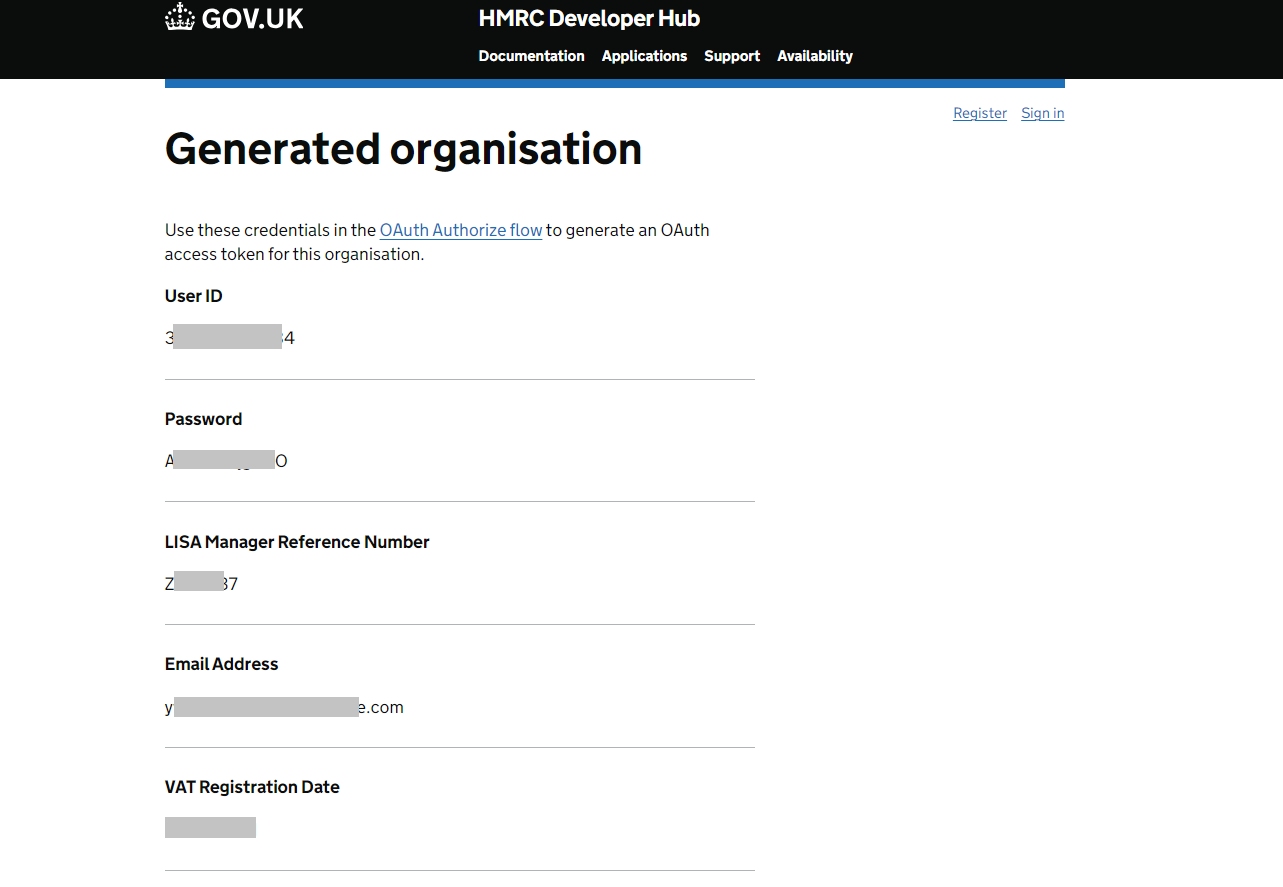The height and width of the screenshot is (887, 1283).
Task: Click the masked LISA Manager reference value
Action: click(201, 583)
